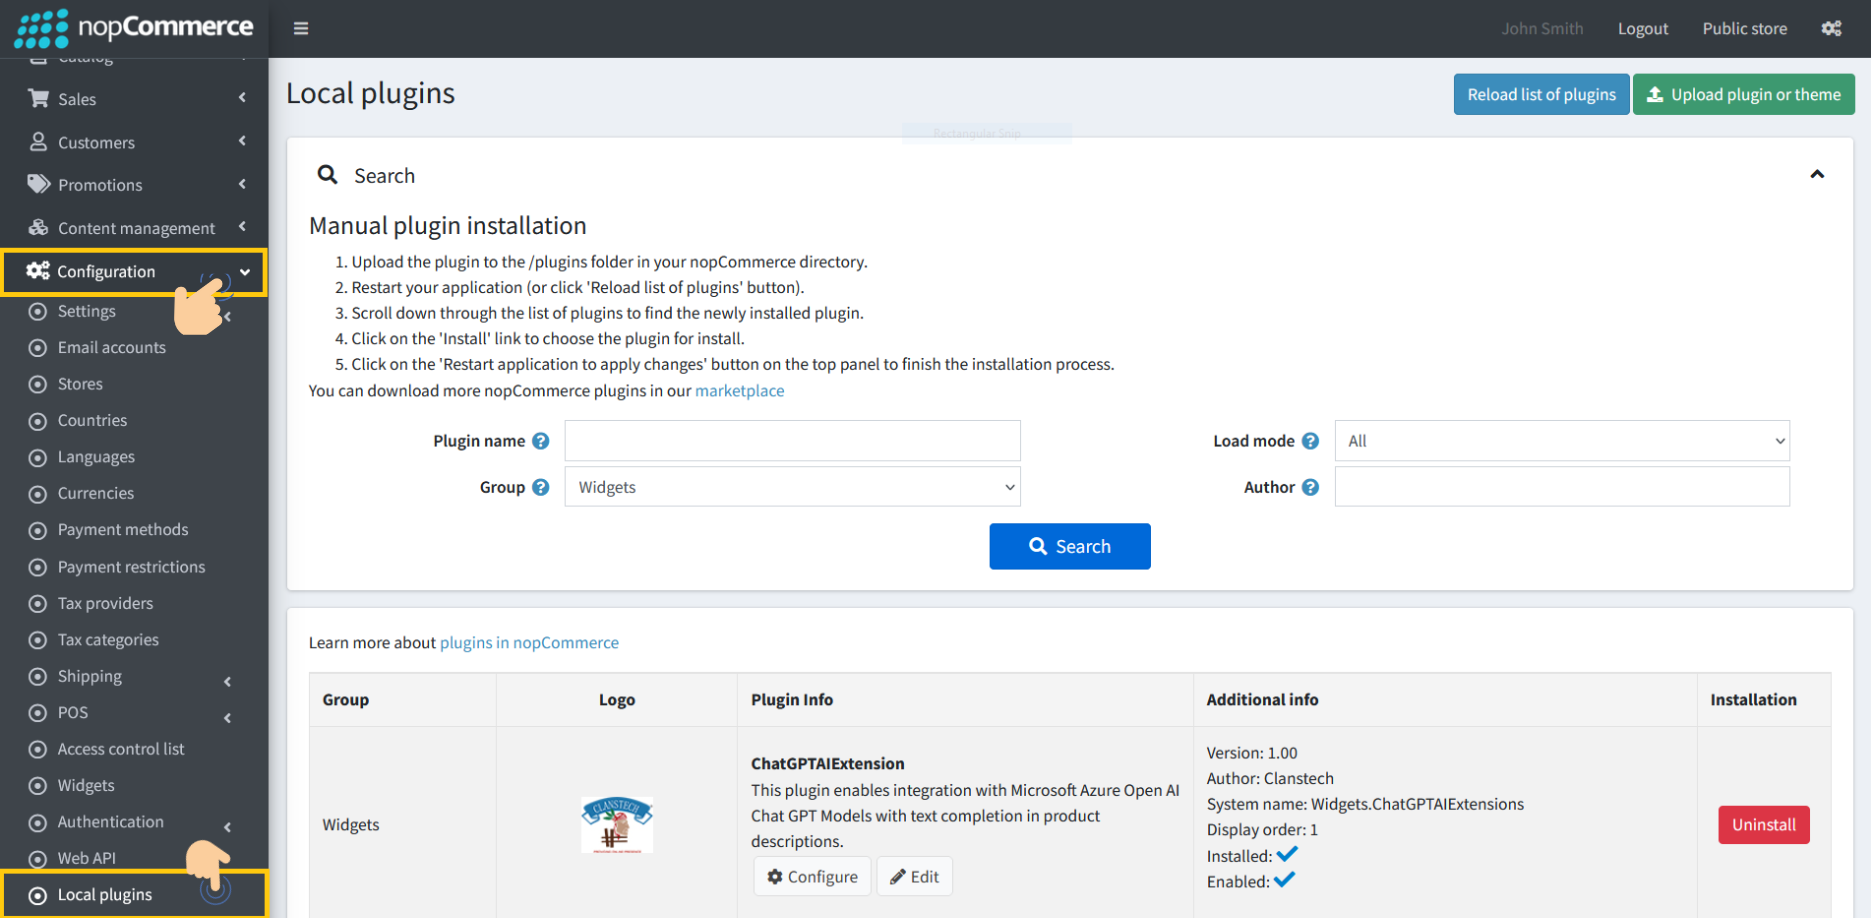Click the Customers person icon

click(x=39, y=141)
